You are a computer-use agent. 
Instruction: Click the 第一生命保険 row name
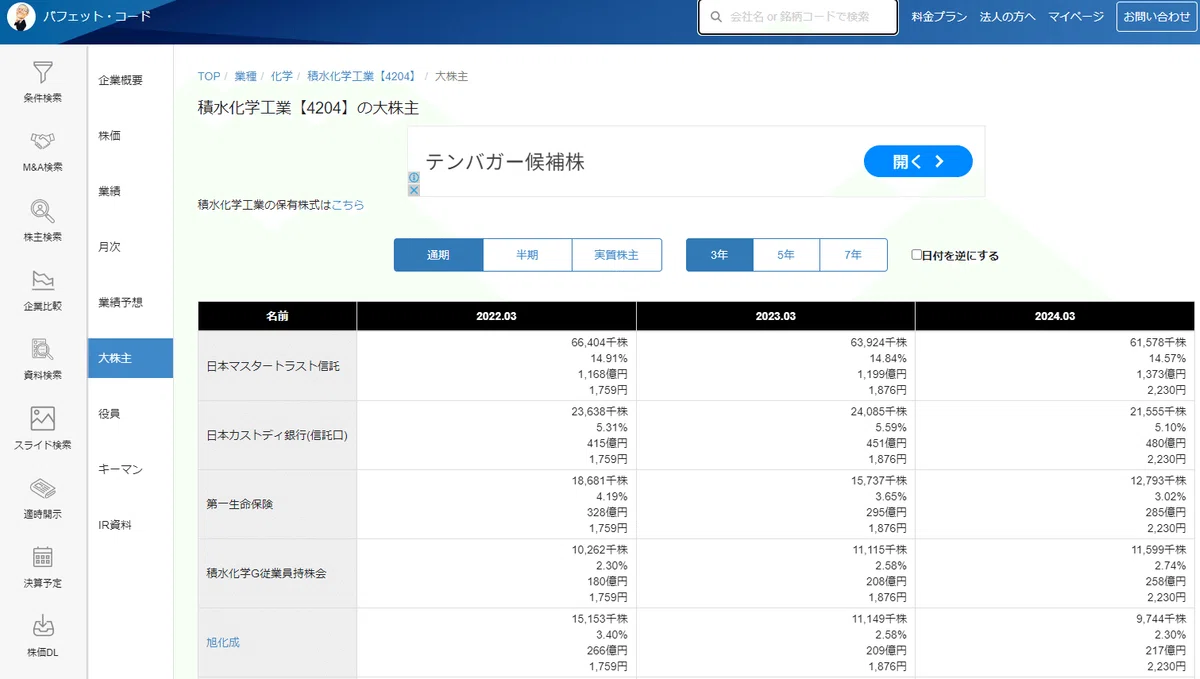click(x=240, y=504)
